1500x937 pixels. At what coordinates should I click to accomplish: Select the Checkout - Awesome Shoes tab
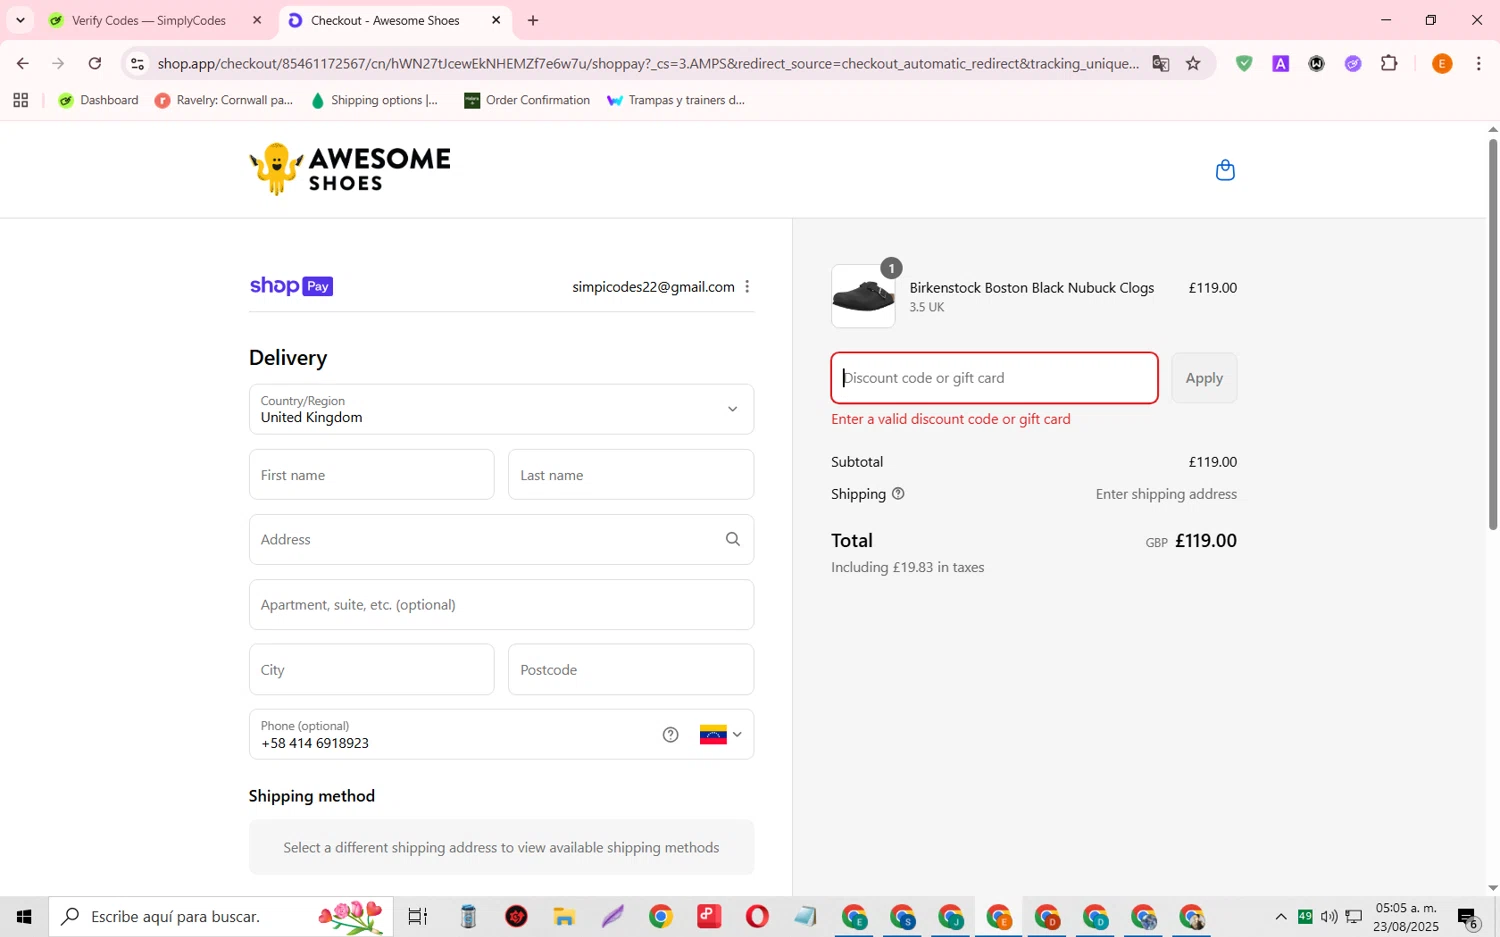(x=385, y=20)
